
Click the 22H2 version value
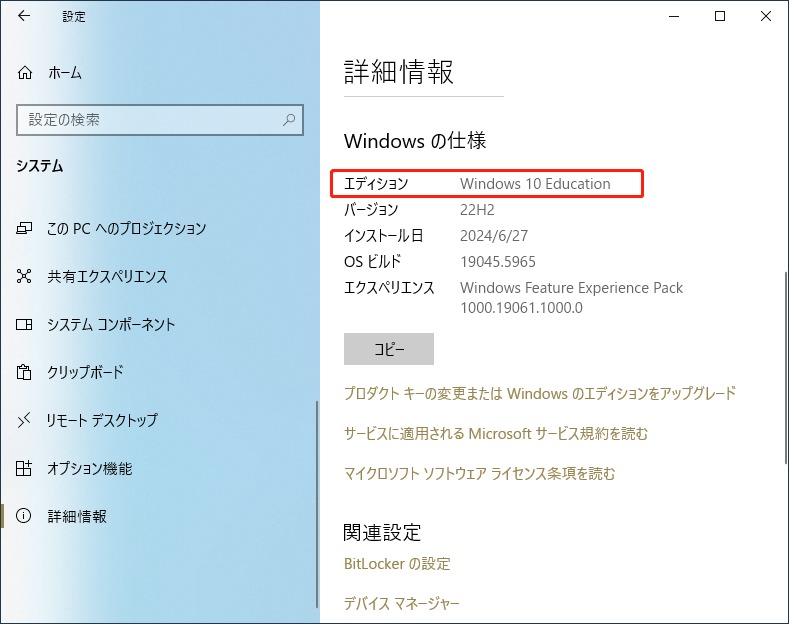point(477,210)
